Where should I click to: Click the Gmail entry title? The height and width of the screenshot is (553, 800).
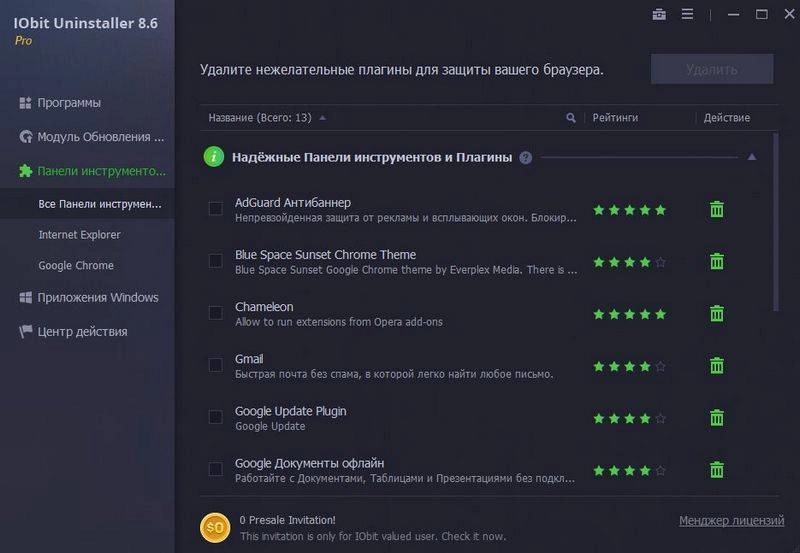249,359
